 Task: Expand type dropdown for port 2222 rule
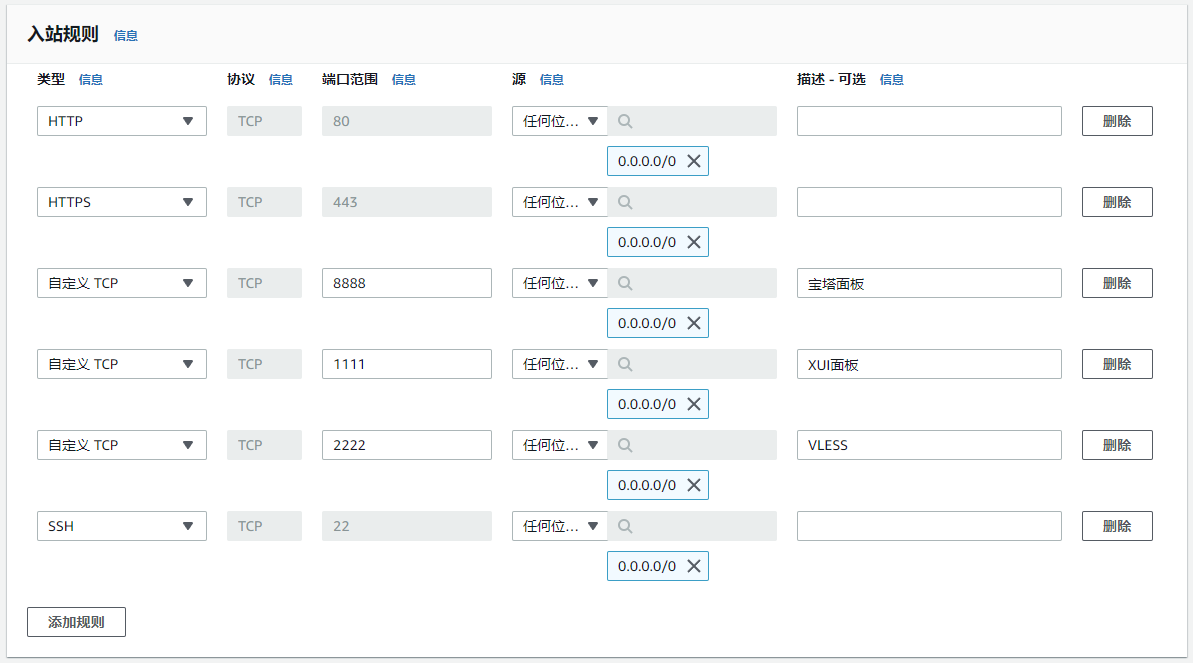121,445
